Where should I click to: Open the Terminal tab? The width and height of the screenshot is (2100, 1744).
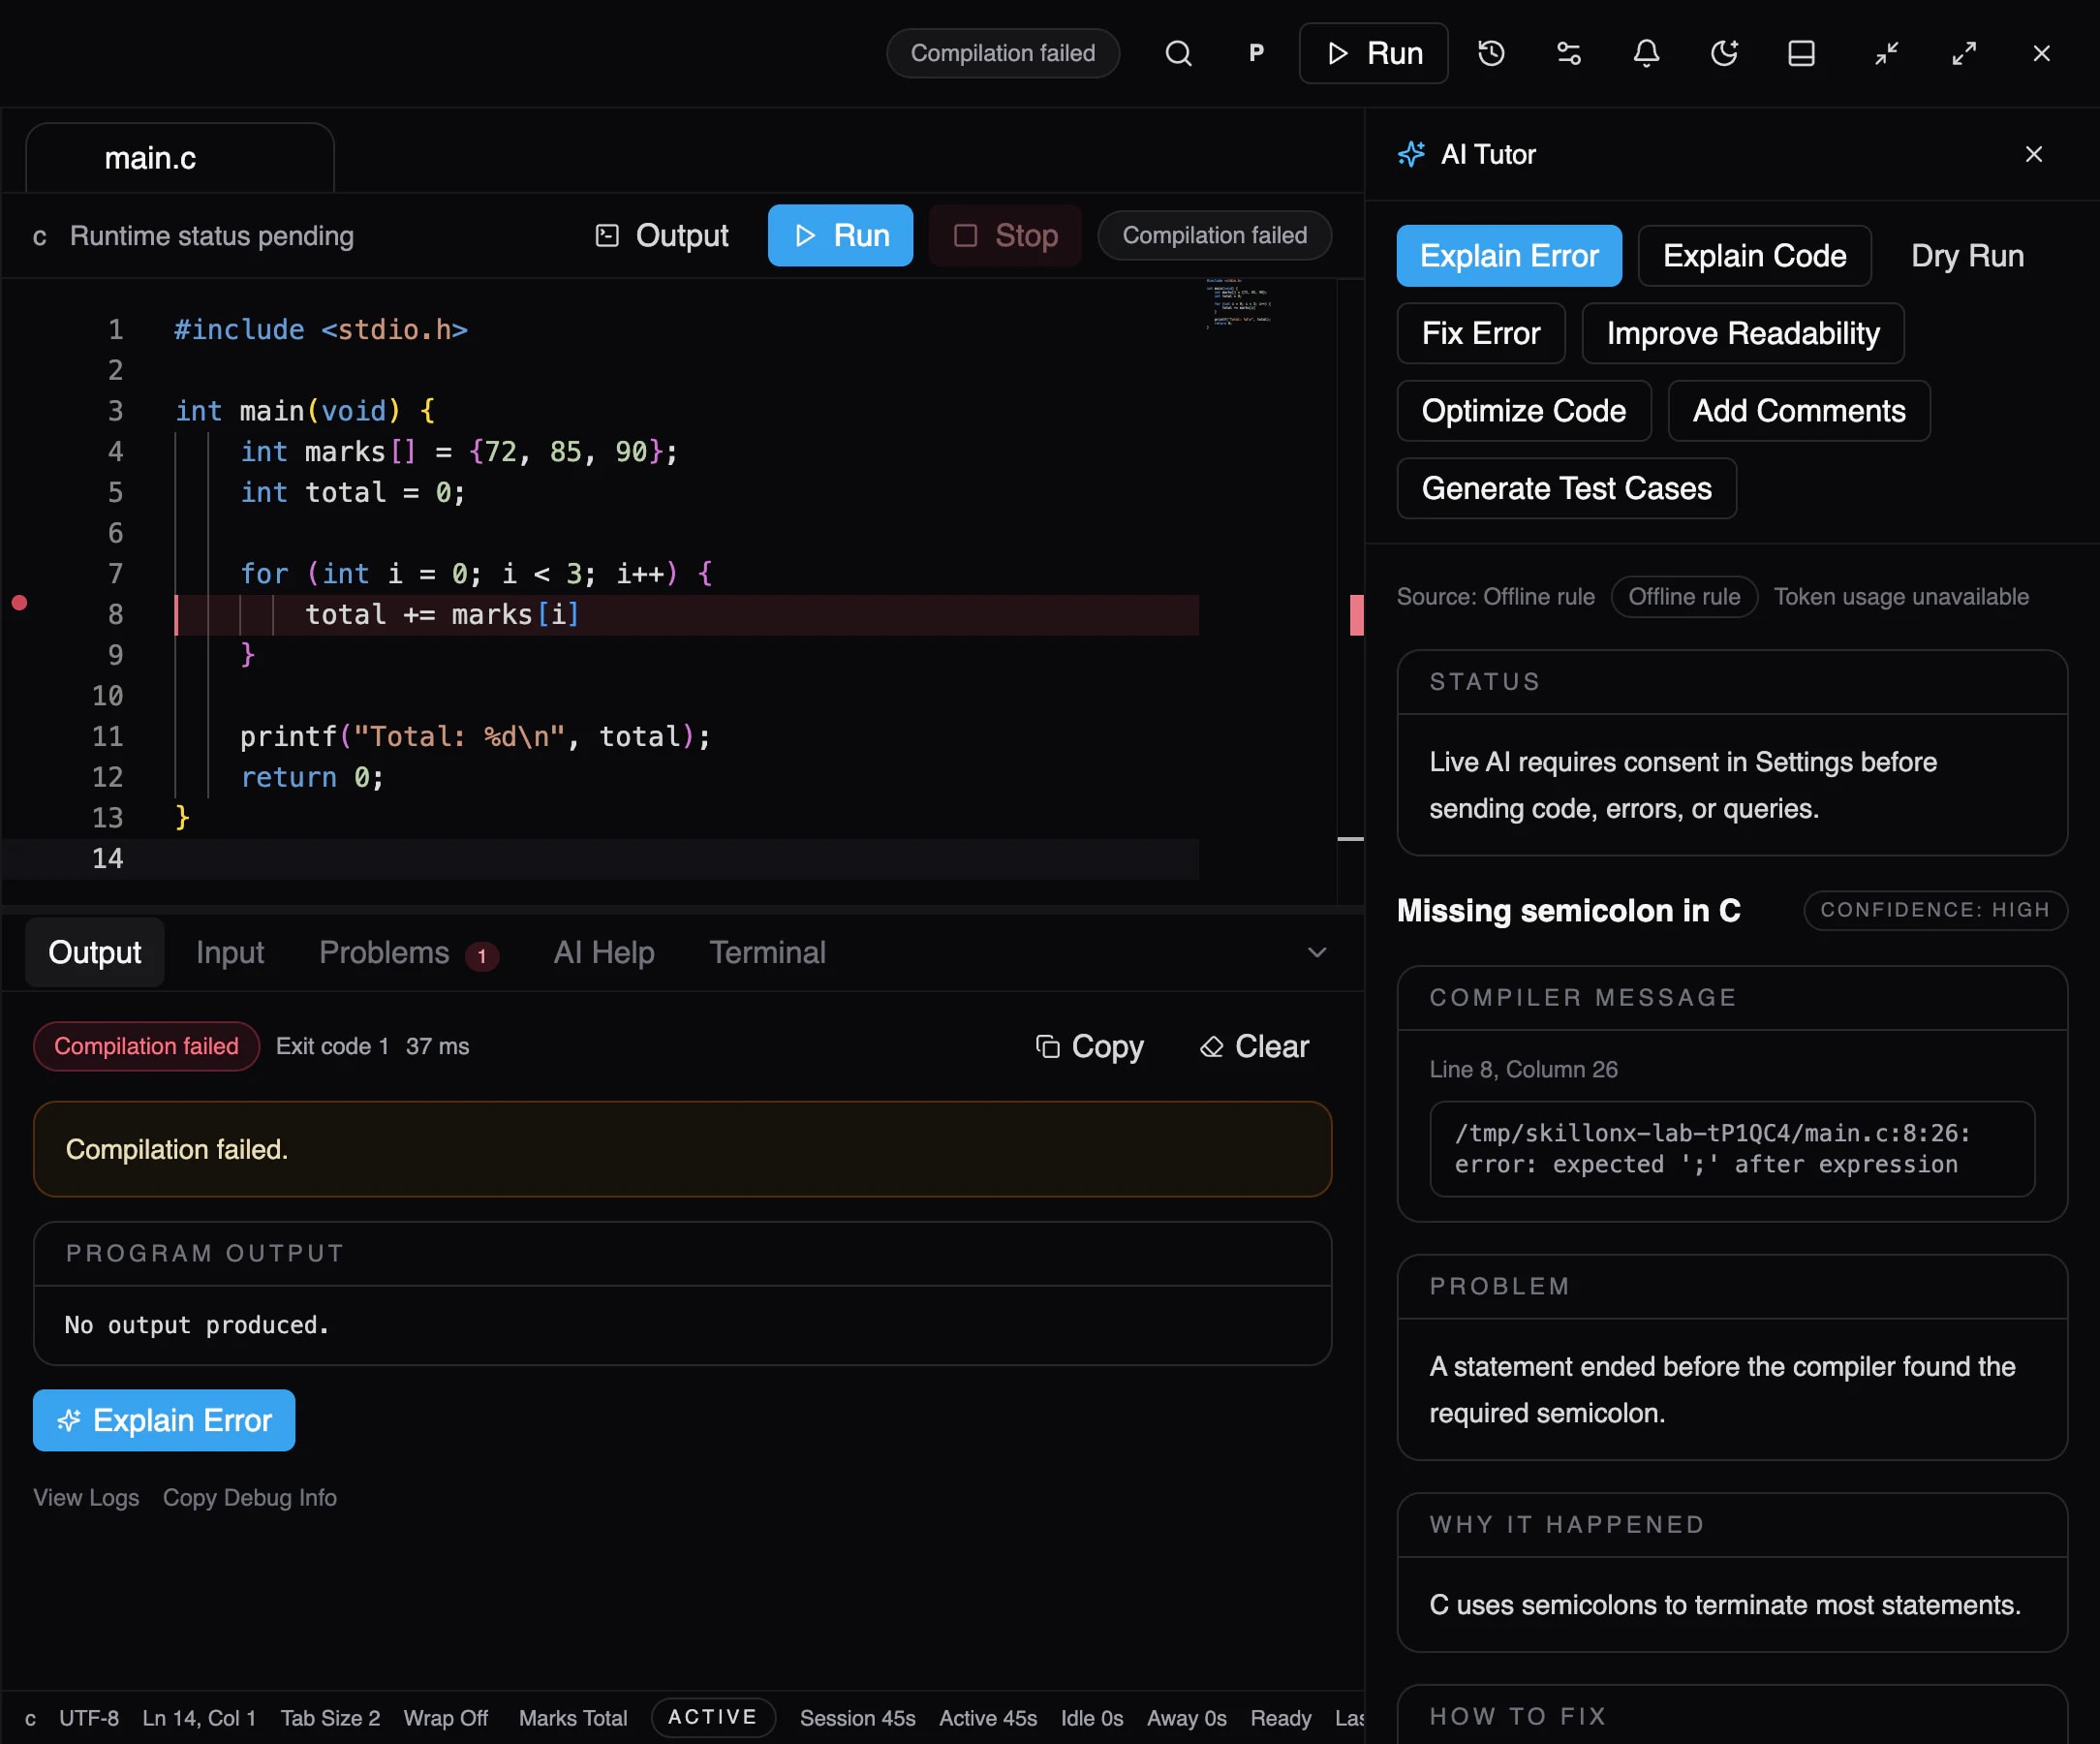pos(767,952)
